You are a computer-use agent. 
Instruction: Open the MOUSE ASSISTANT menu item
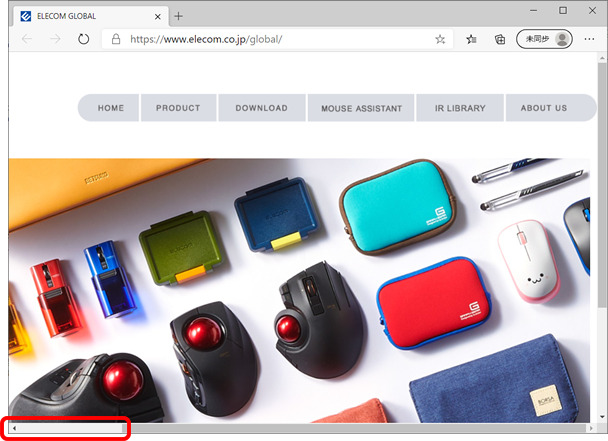click(361, 108)
